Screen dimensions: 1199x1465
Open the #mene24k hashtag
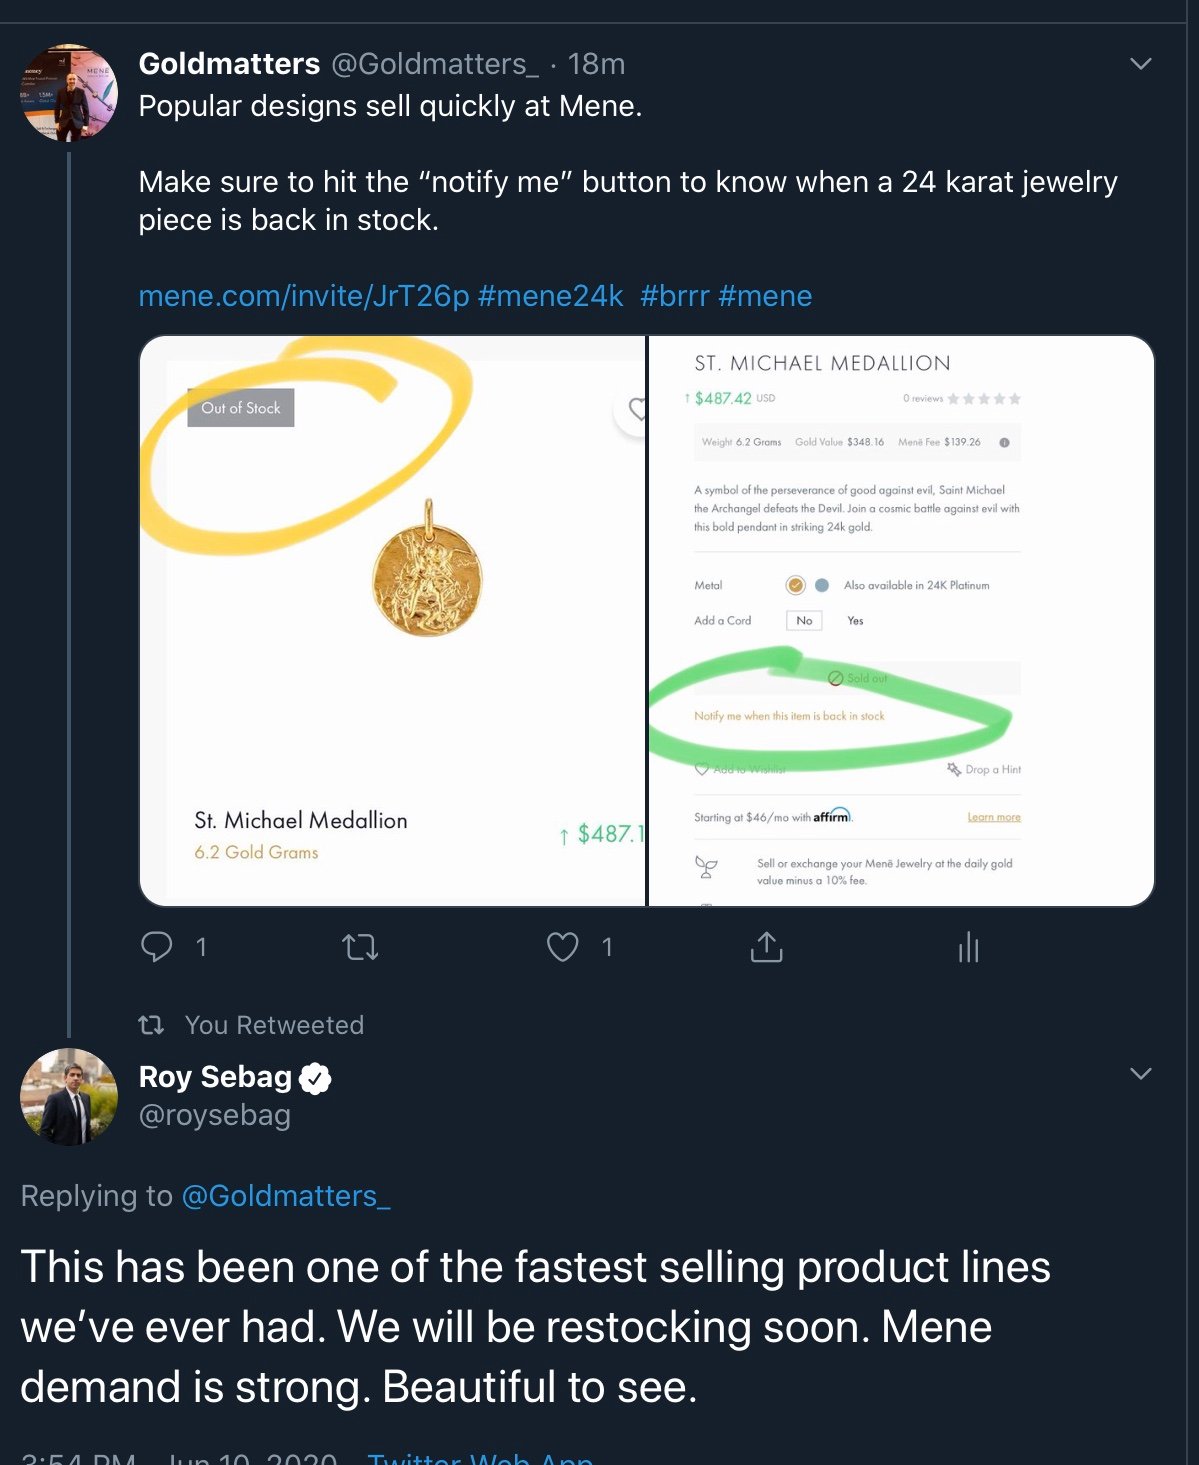pos(551,296)
